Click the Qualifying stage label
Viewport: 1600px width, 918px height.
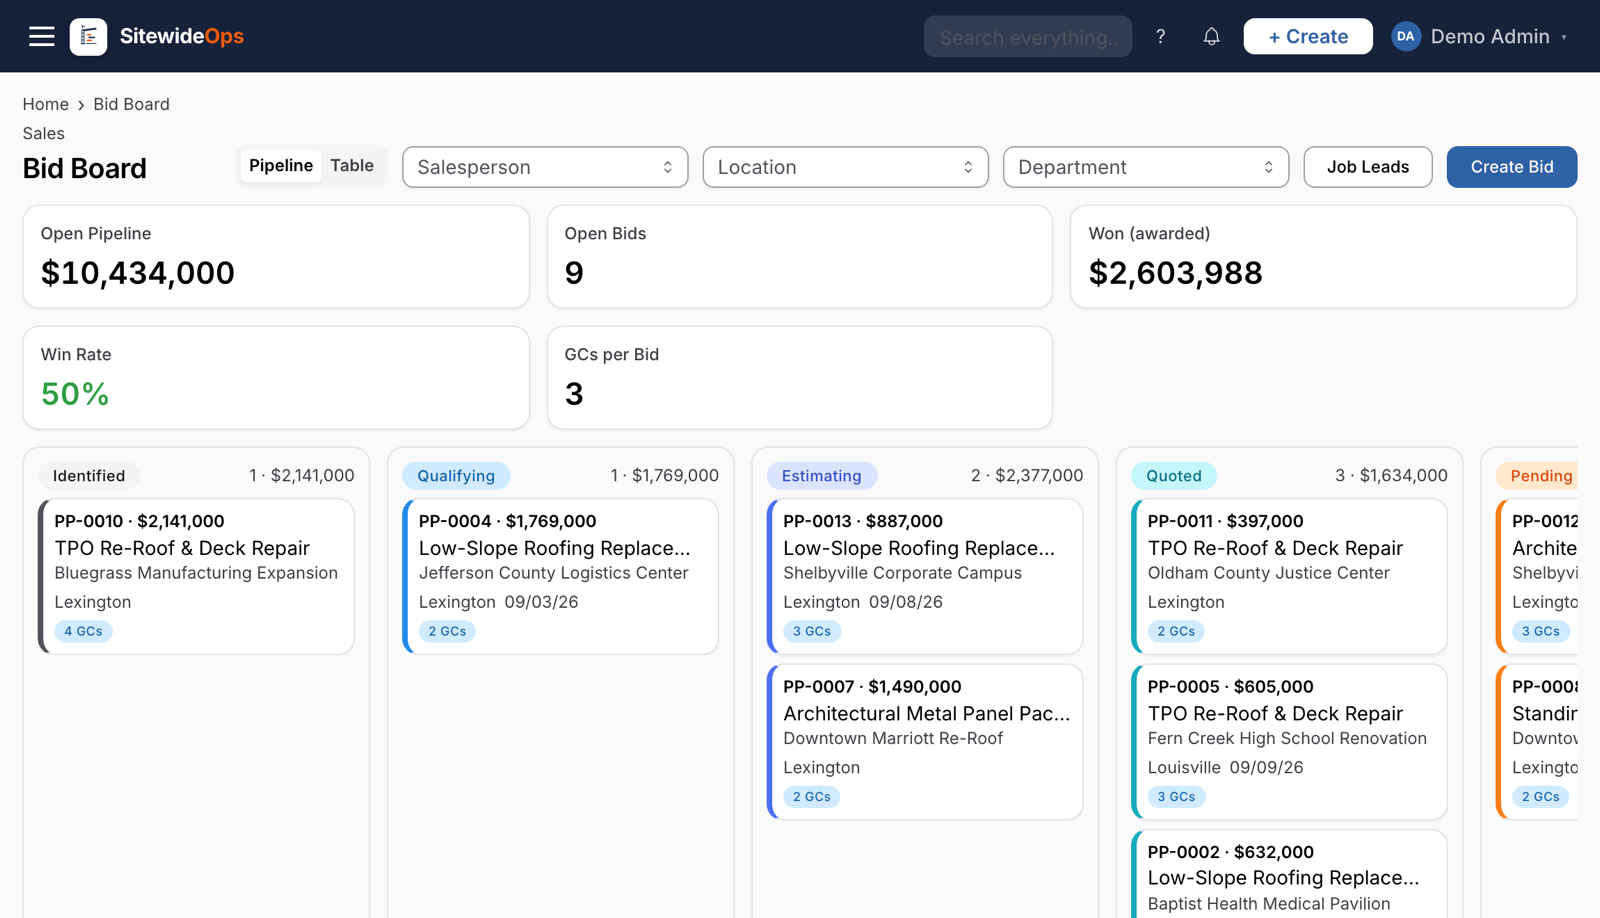(456, 476)
